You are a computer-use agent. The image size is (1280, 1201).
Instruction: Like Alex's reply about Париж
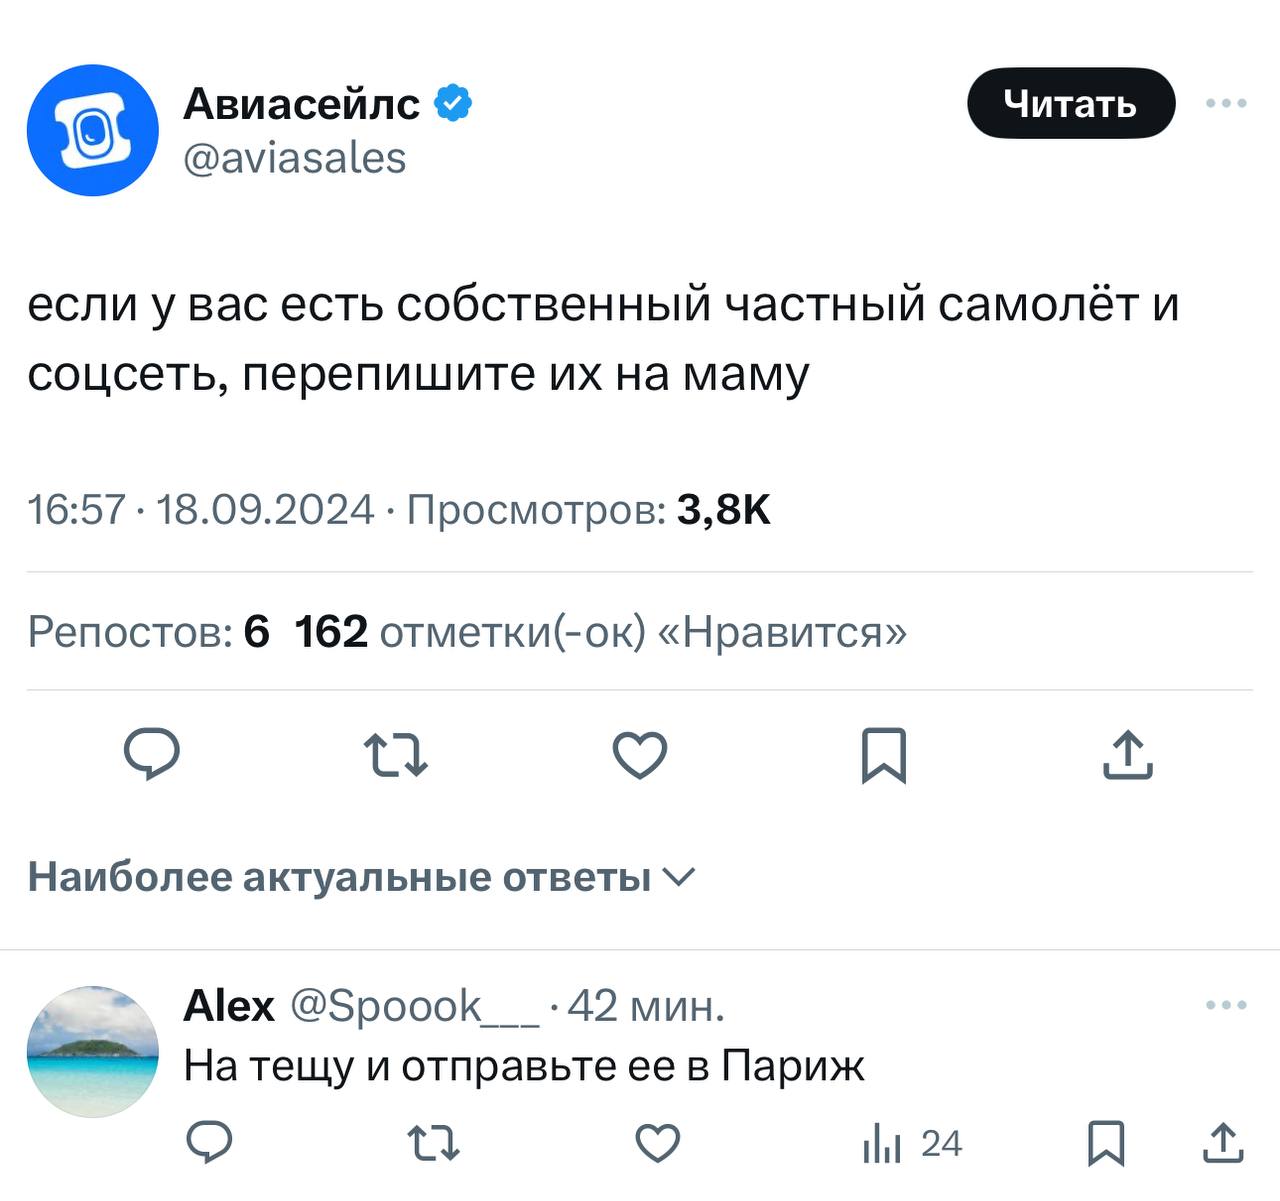point(658,1143)
